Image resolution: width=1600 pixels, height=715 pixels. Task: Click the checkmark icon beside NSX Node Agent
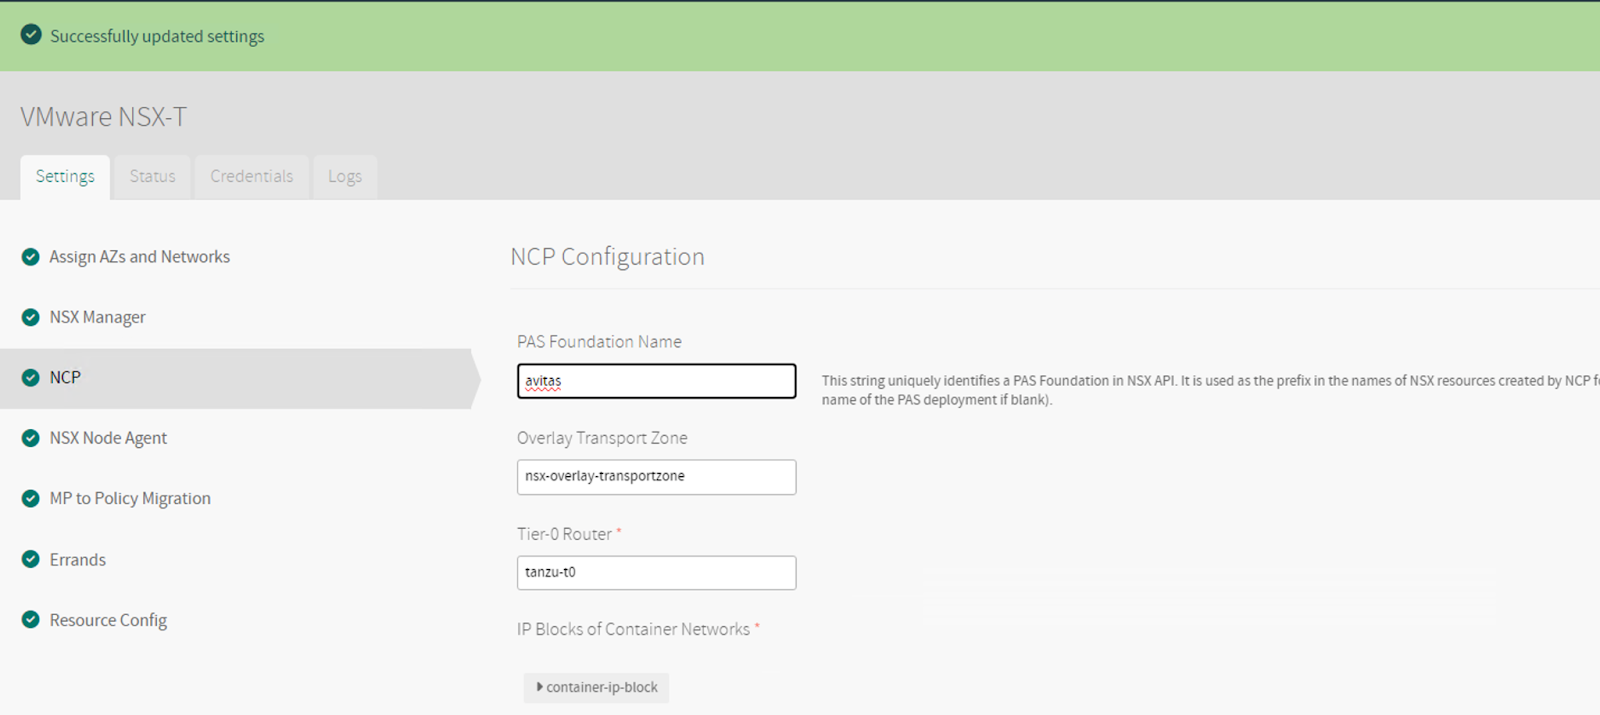(x=31, y=438)
